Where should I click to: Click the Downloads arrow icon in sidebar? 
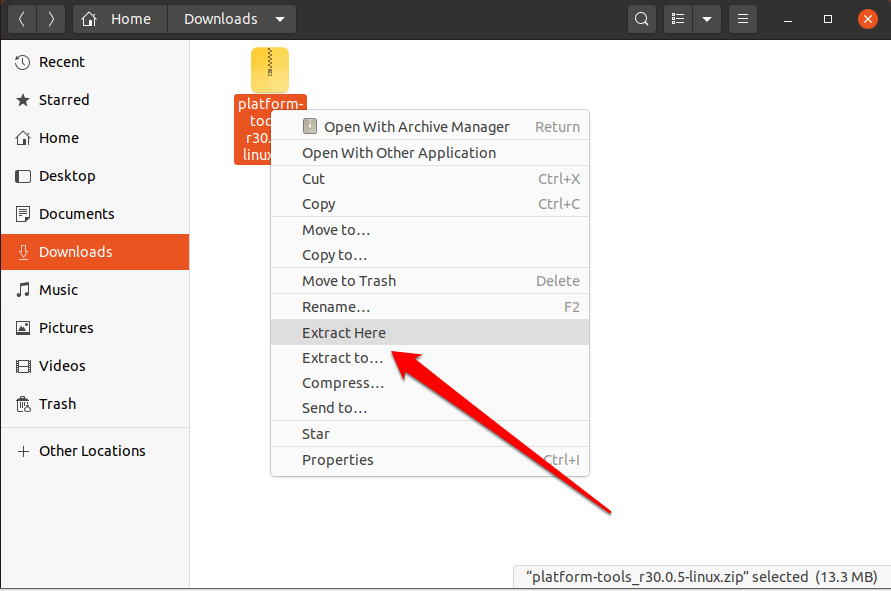pos(23,252)
